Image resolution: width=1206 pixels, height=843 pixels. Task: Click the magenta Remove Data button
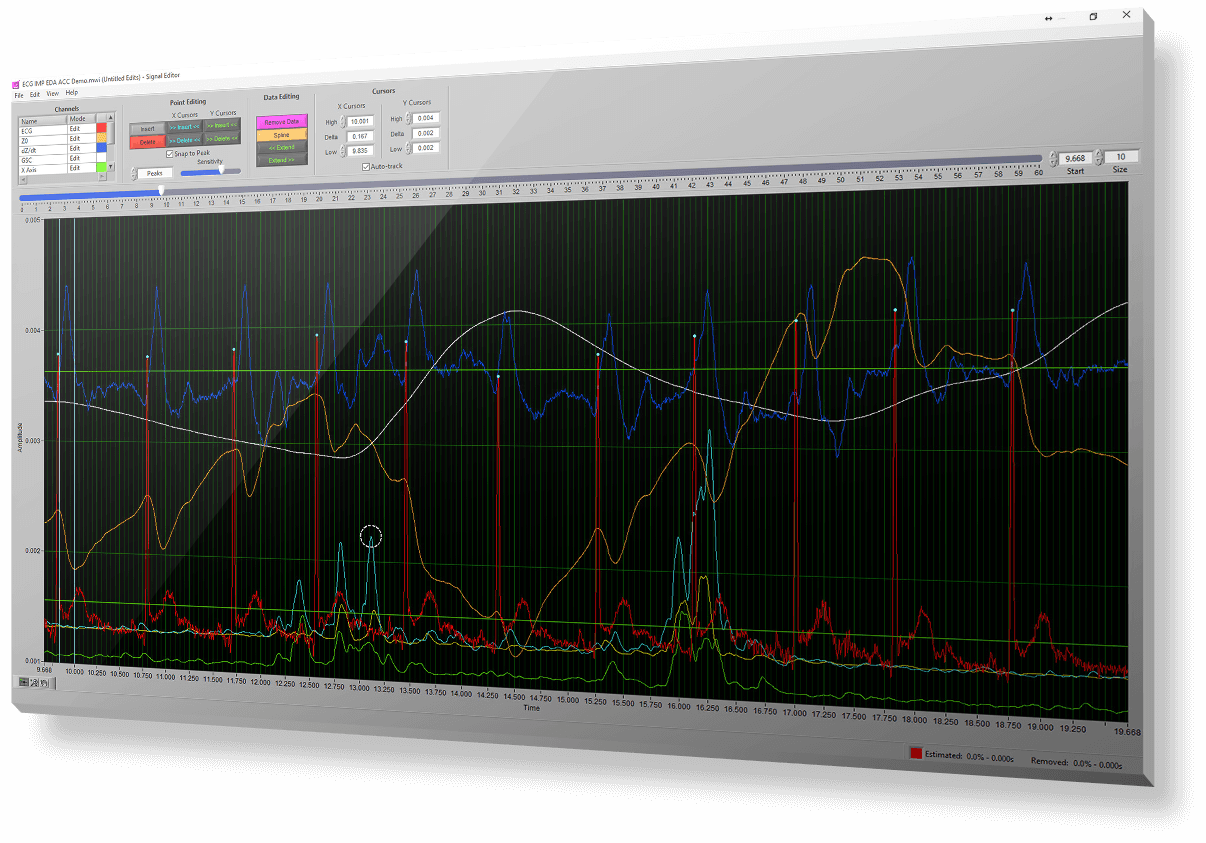pos(281,122)
